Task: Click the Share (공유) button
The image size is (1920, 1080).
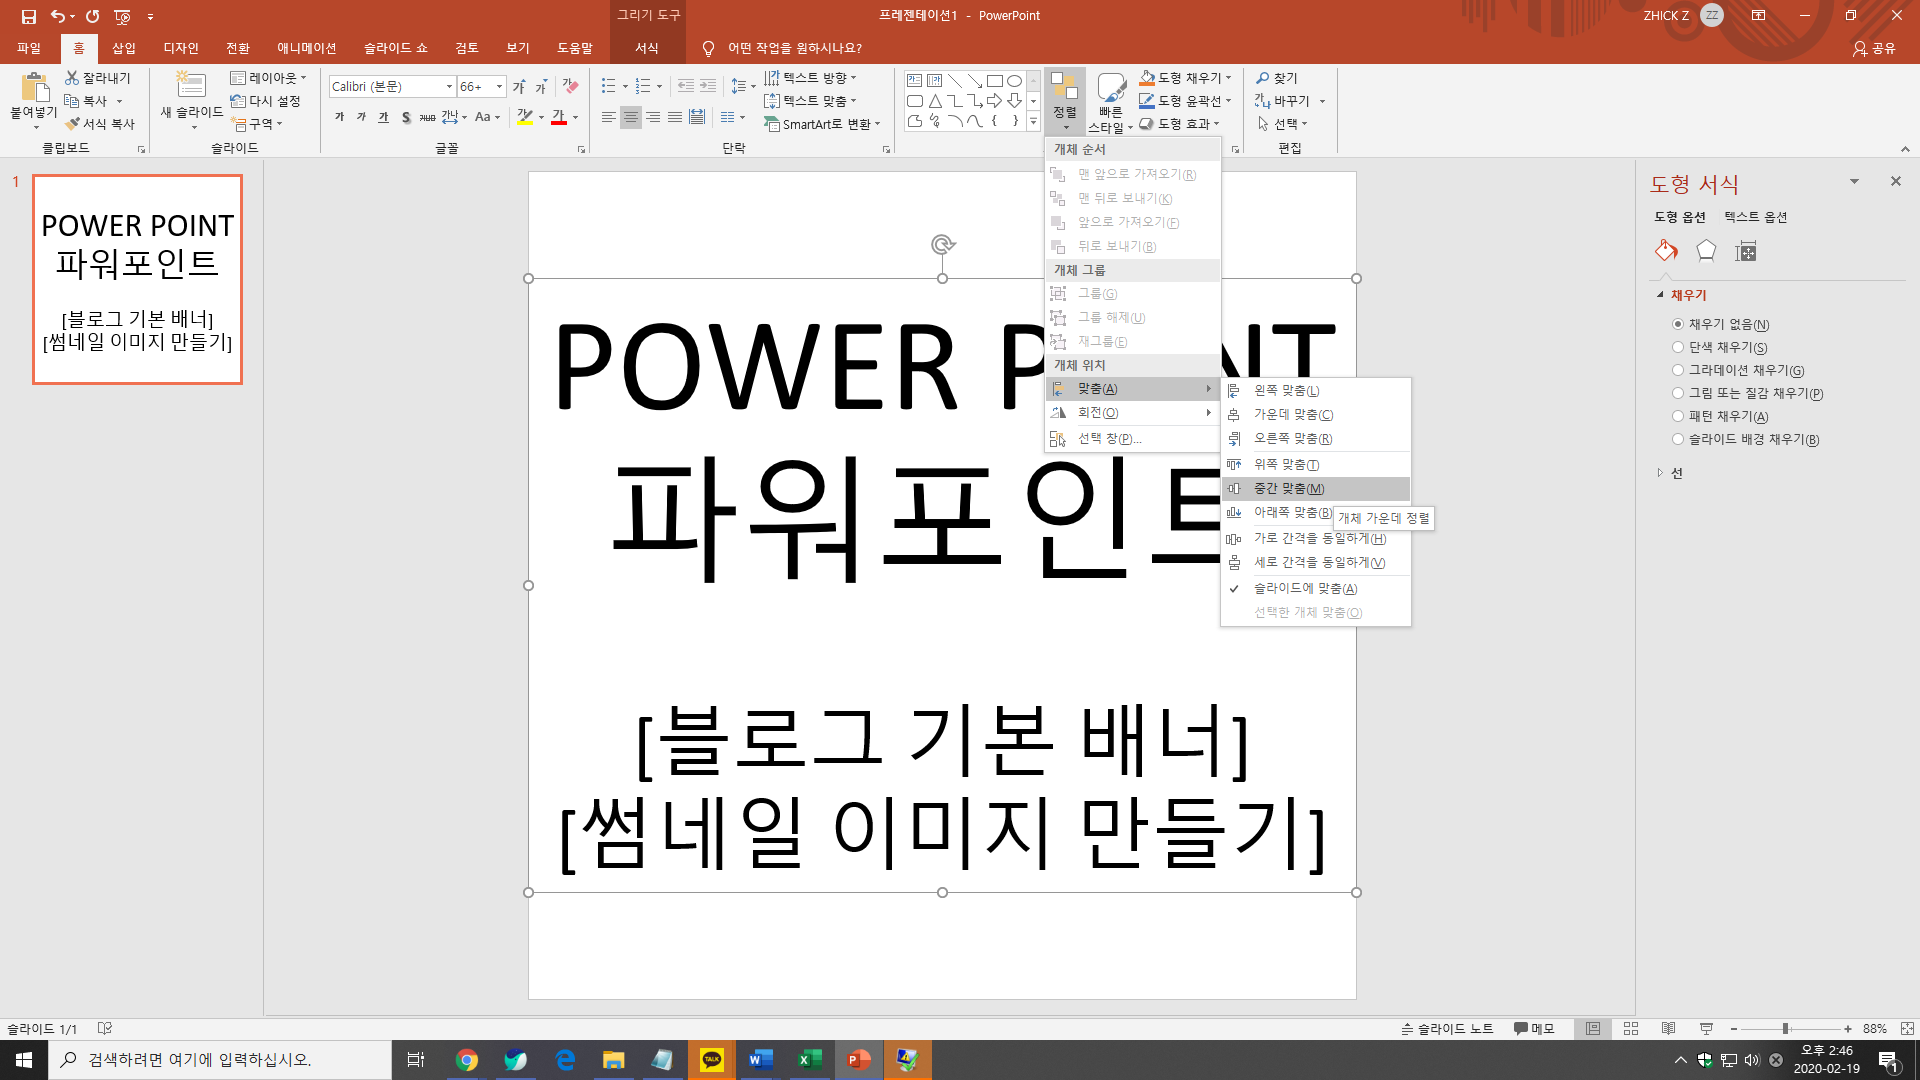Action: [1874, 48]
